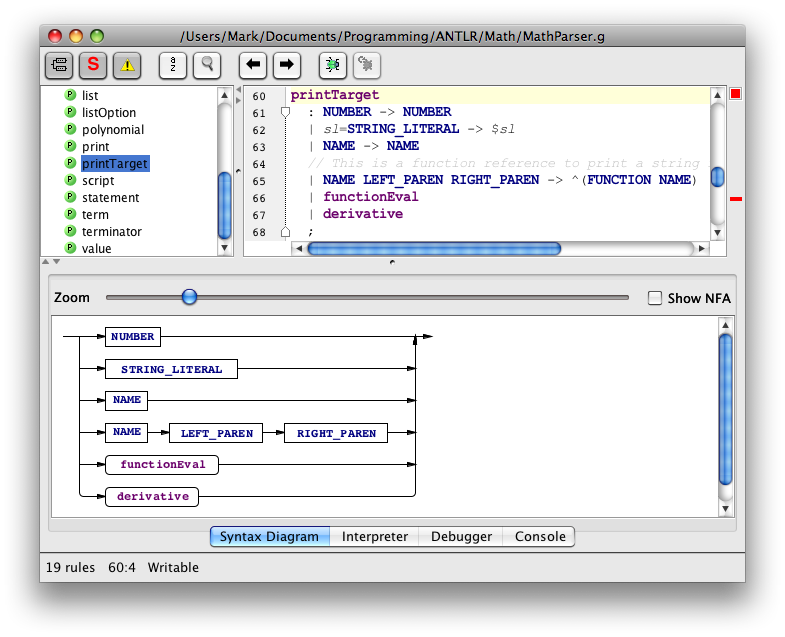Click the STRING_LITERAL box in the diagram

[x=171, y=369]
